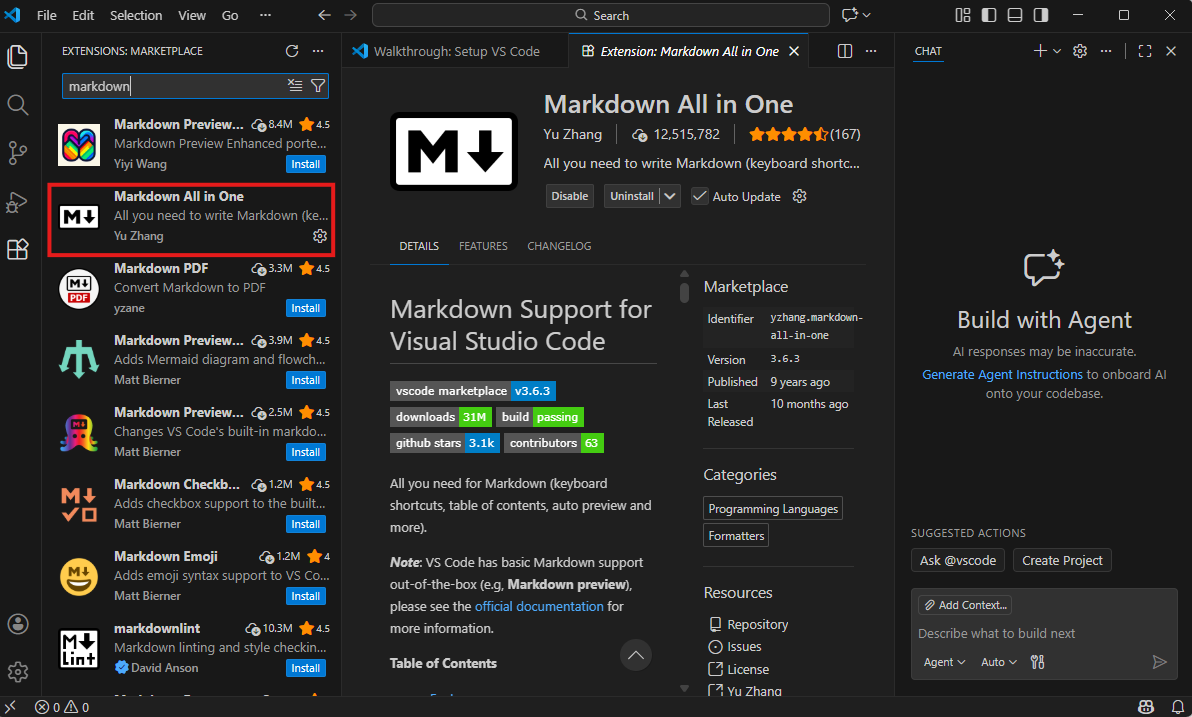The image size is (1192, 717).
Task: Open the hidden menus ellipsis in menu bar
Action: coord(265,15)
